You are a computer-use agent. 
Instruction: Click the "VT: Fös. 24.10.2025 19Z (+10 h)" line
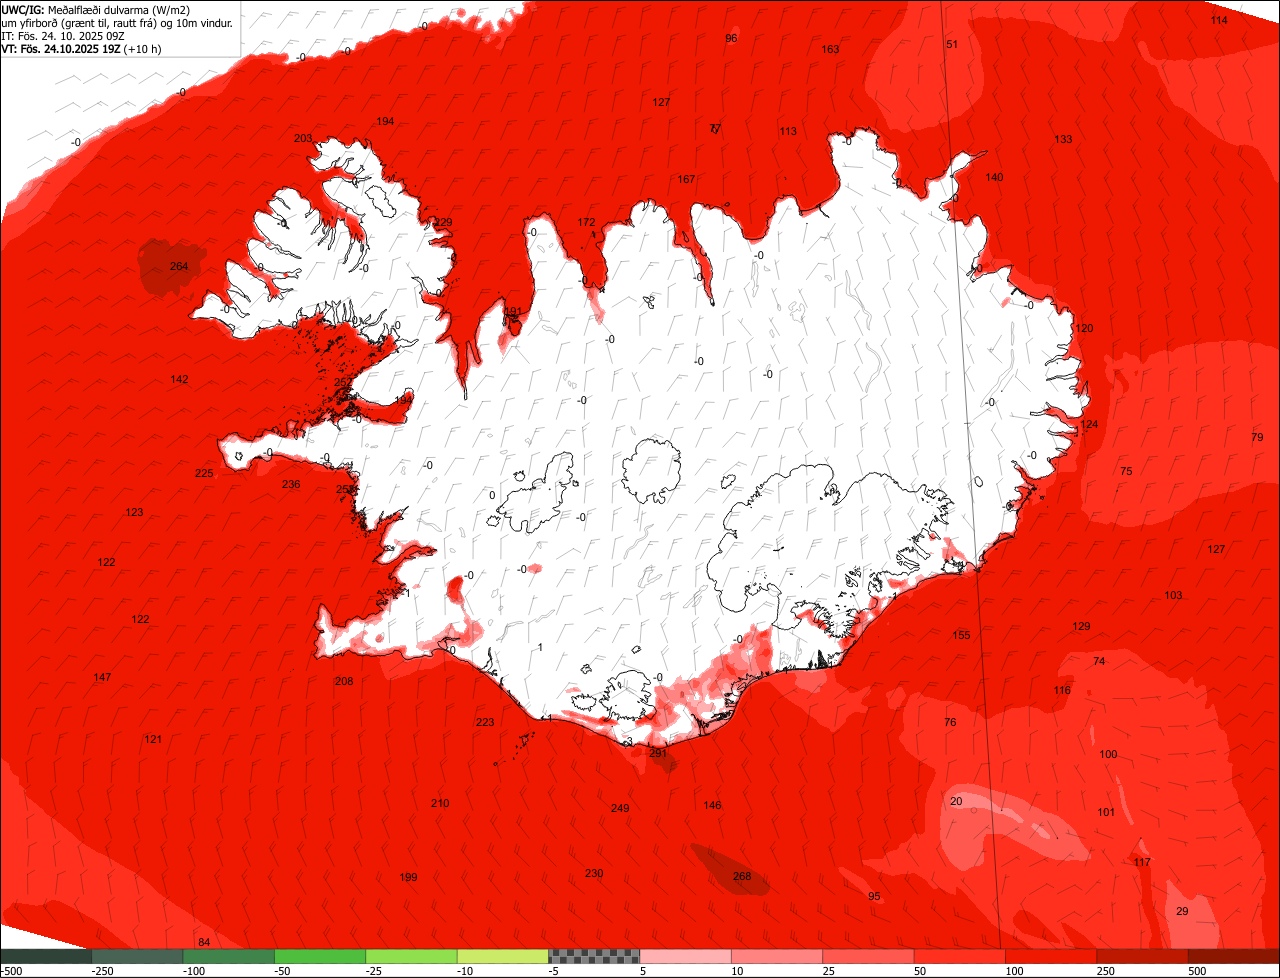tap(82, 48)
